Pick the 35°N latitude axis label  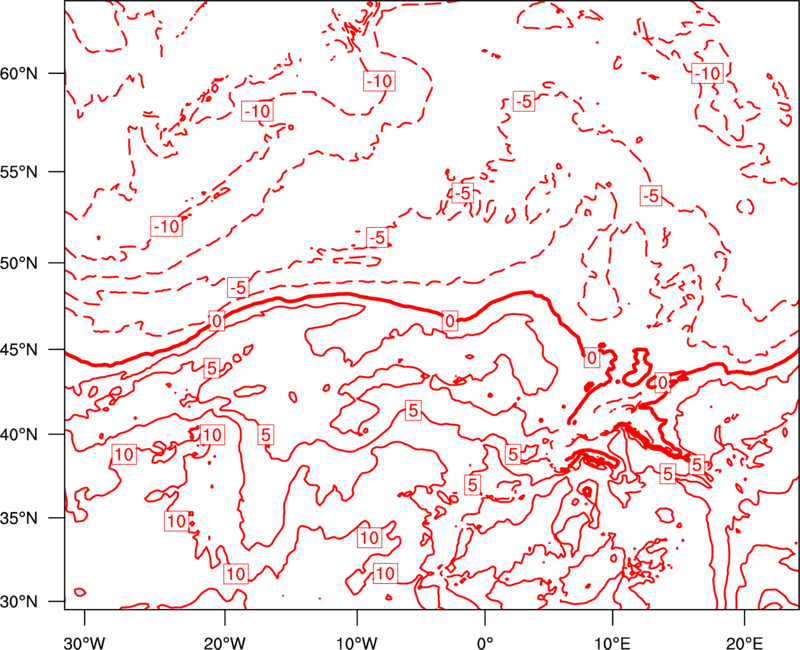(x=19, y=518)
